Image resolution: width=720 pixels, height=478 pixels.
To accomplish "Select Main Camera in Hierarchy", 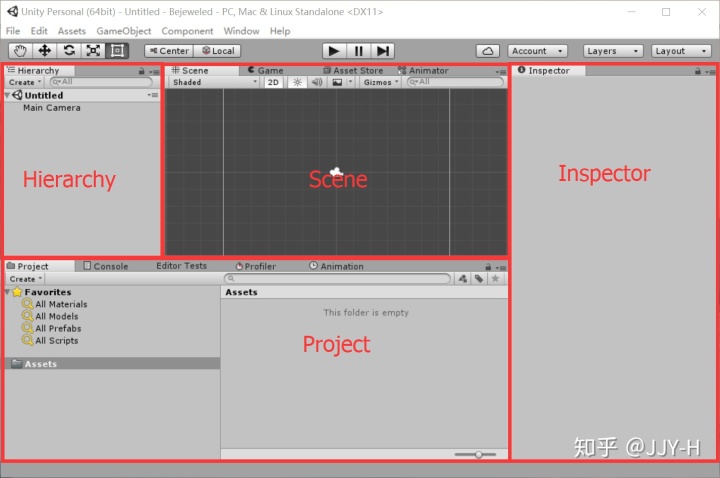I will click(x=51, y=108).
